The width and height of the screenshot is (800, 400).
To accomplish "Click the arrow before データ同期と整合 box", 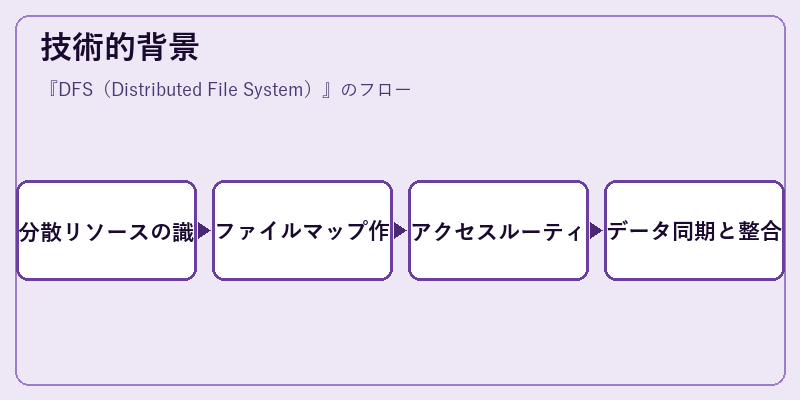I will click(x=596, y=231).
